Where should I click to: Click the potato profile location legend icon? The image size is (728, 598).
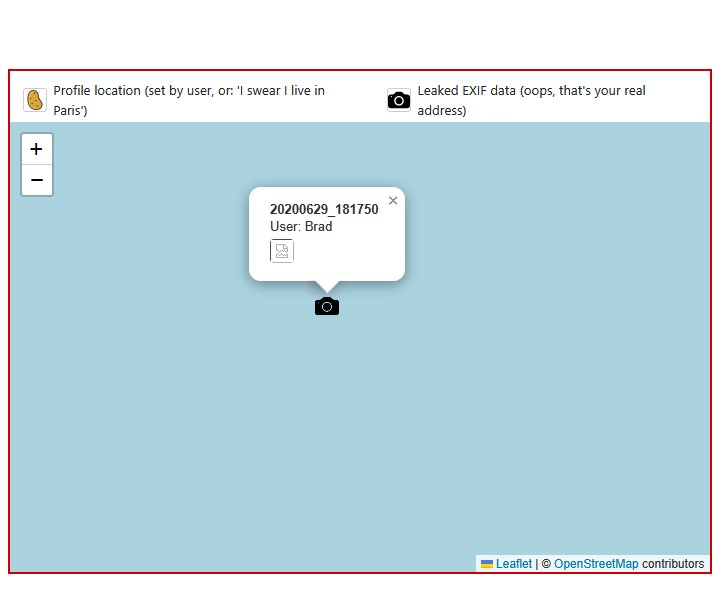[x=35, y=100]
